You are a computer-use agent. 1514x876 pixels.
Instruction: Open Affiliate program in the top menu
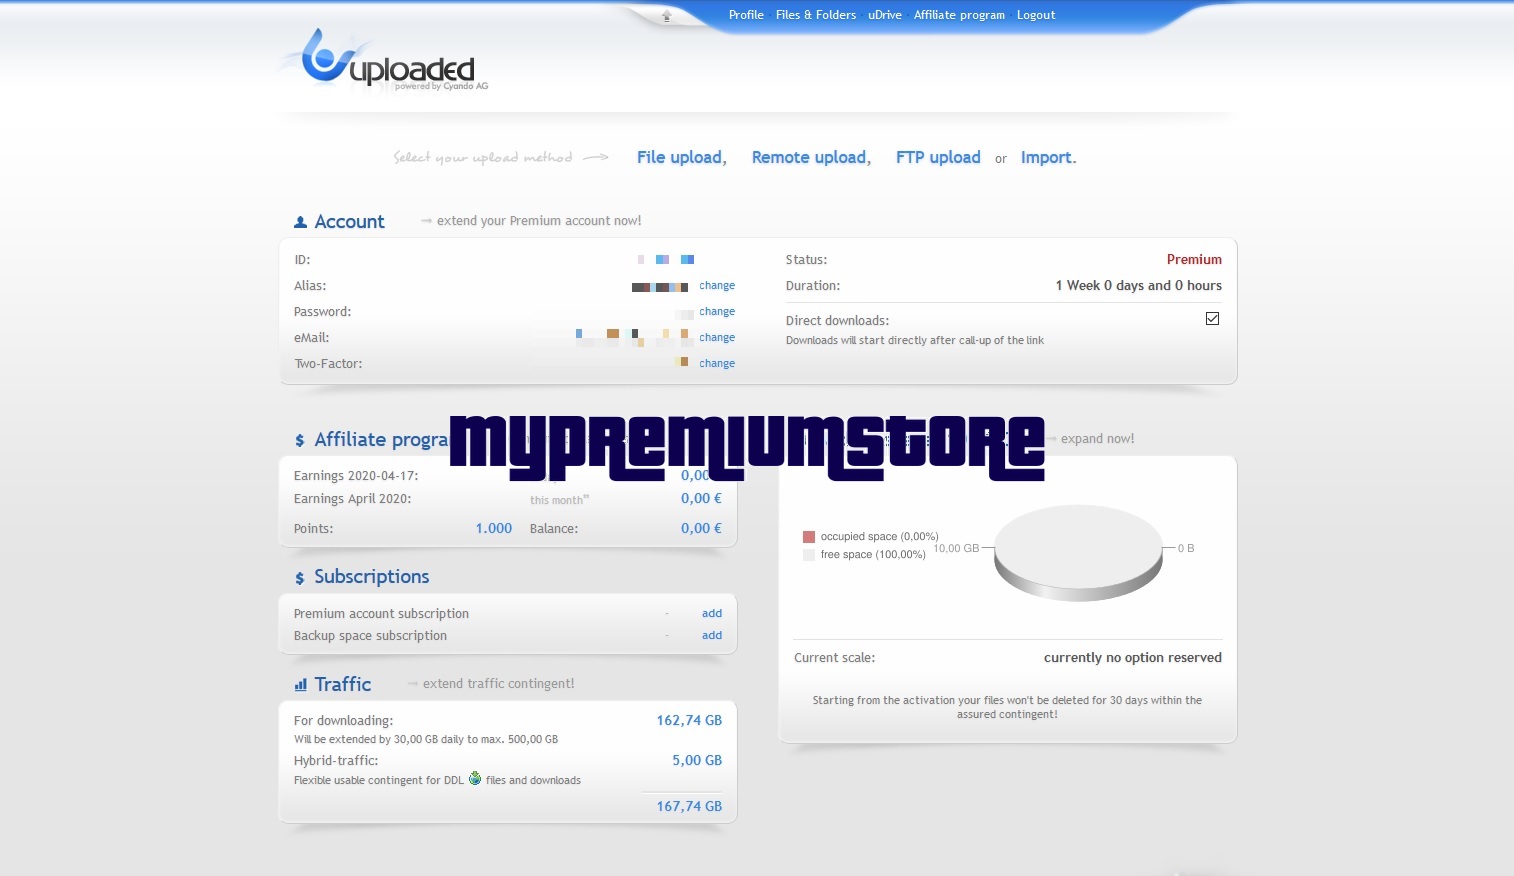tap(959, 15)
